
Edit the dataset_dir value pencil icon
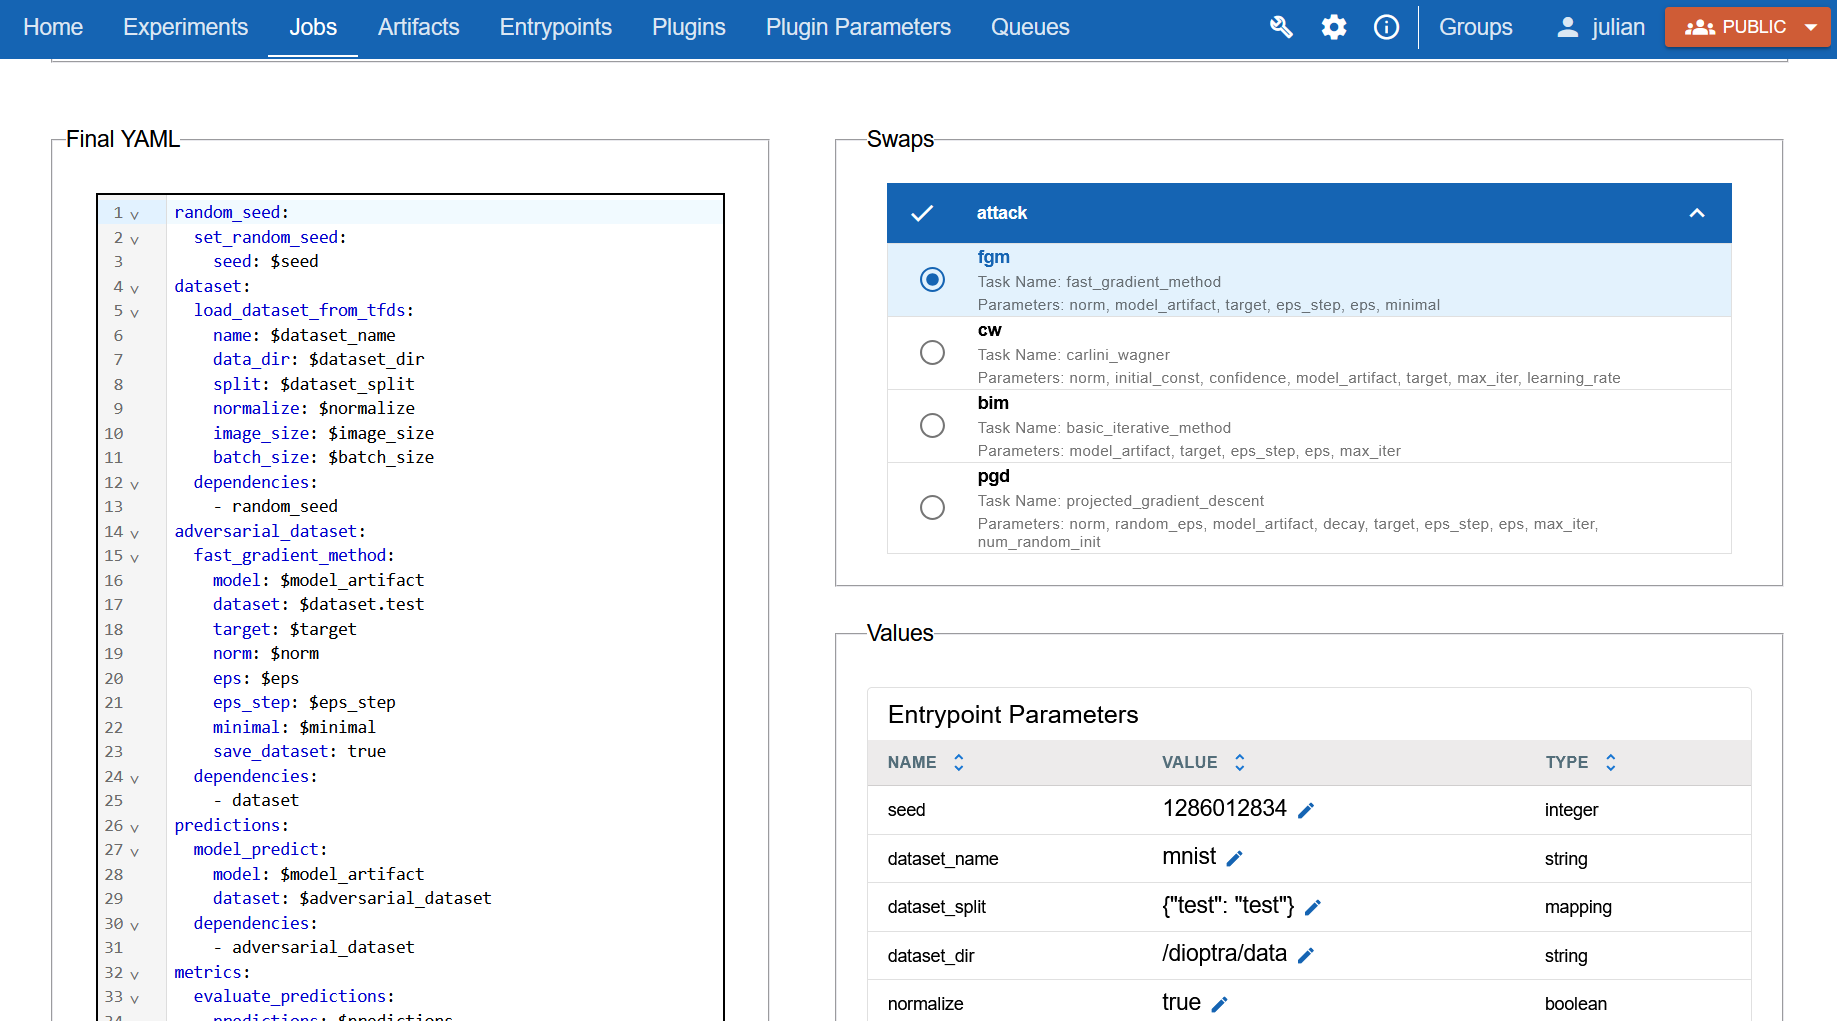[x=1306, y=955]
